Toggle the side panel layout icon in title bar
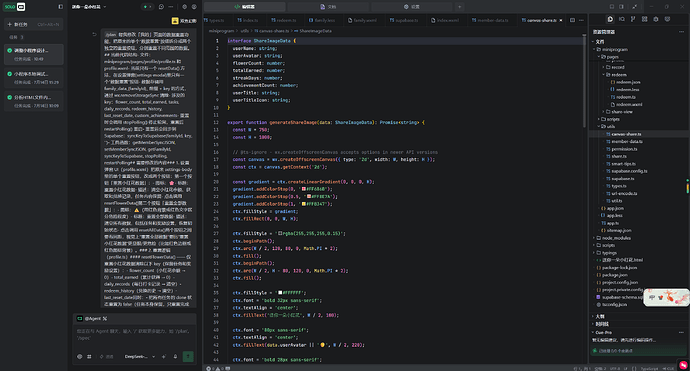This screenshot has width=690, height=371. click(621, 7)
